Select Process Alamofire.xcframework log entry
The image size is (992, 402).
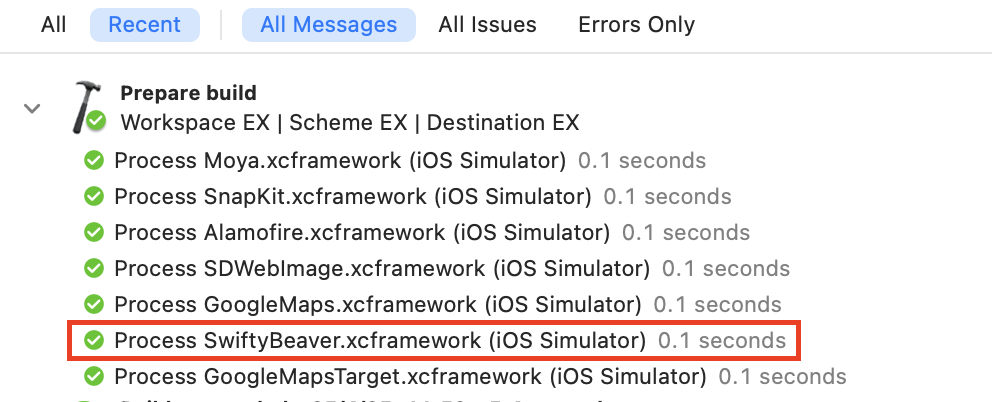tap(417, 233)
